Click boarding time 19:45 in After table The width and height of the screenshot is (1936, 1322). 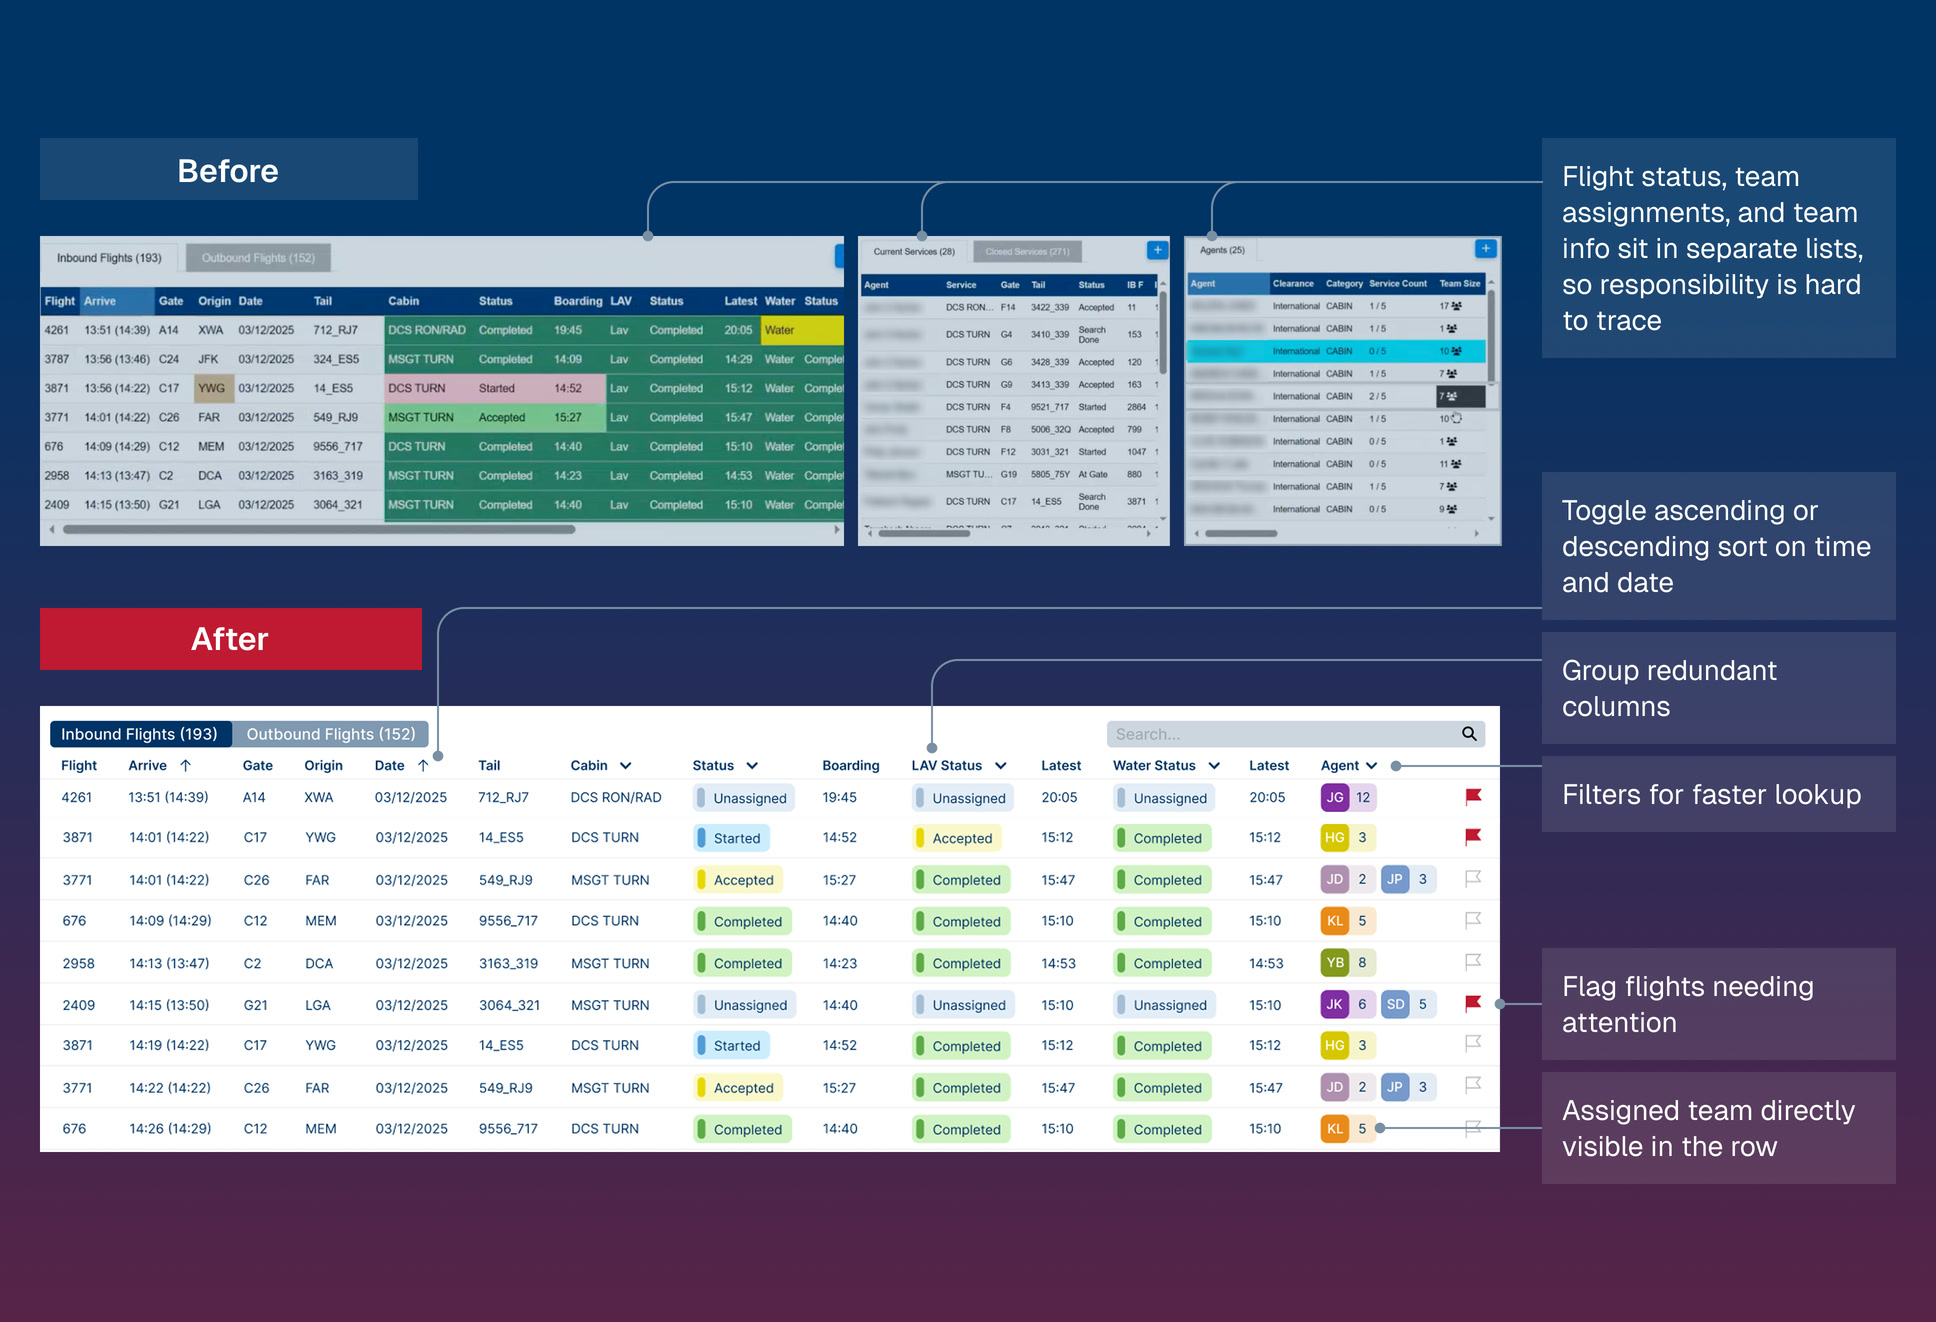(x=840, y=797)
